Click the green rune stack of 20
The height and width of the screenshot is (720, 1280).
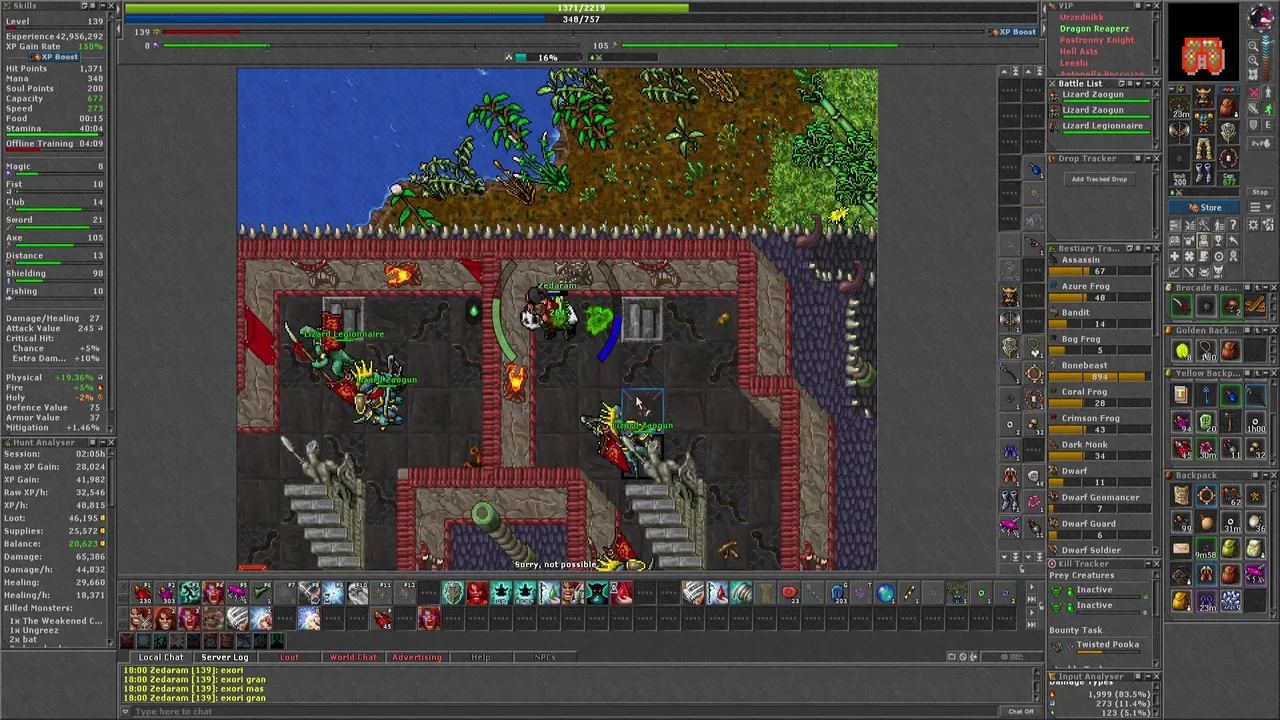pyautogui.click(x=1206, y=422)
